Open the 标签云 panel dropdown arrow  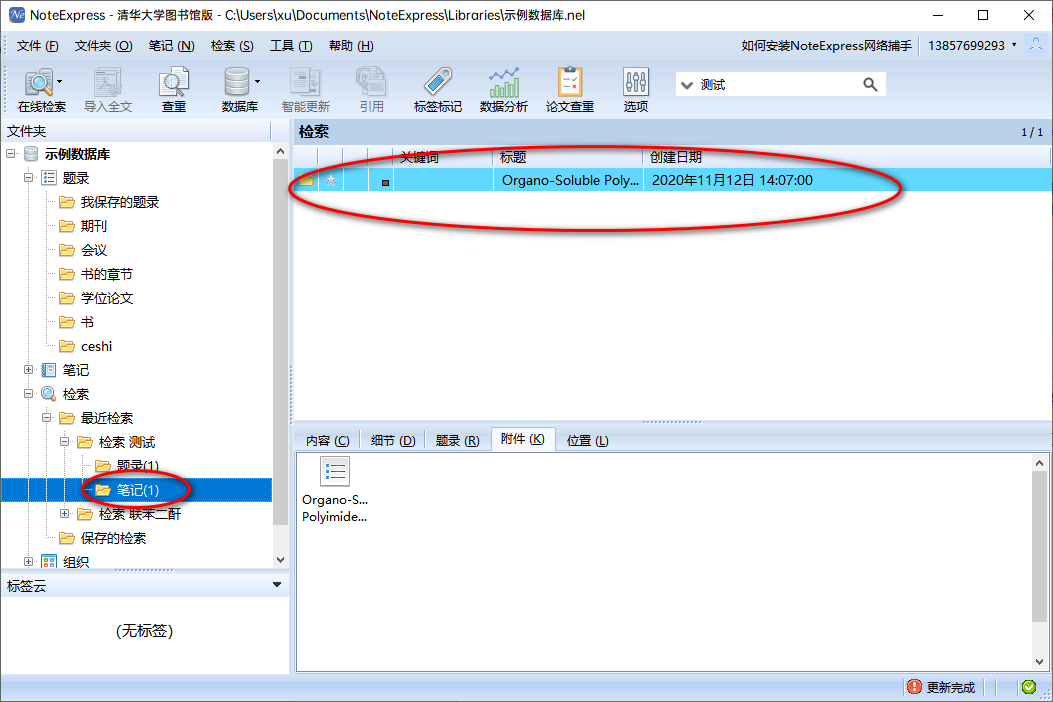point(277,584)
